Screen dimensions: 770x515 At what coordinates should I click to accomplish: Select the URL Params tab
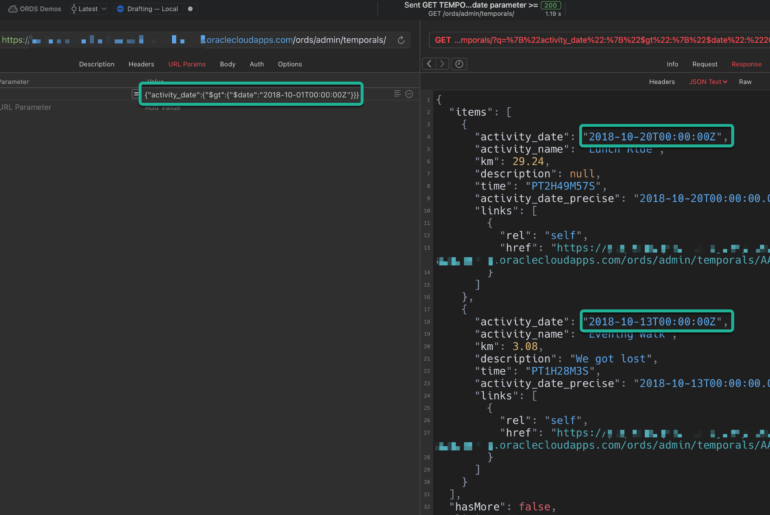coord(187,64)
